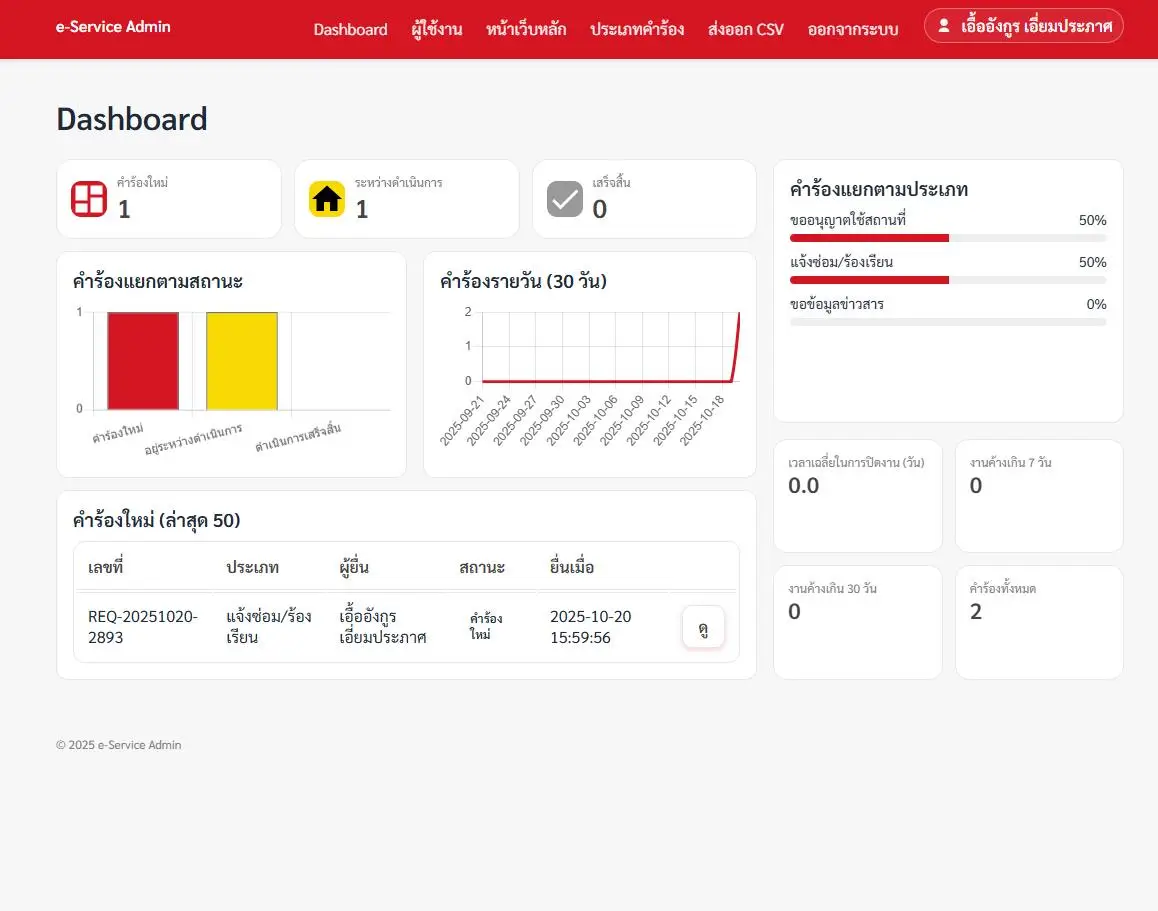The width and height of the screenshot is (1158, 911).
Task: Click the คำร้องทั้งหมด total requests card
Action: 1039,622
